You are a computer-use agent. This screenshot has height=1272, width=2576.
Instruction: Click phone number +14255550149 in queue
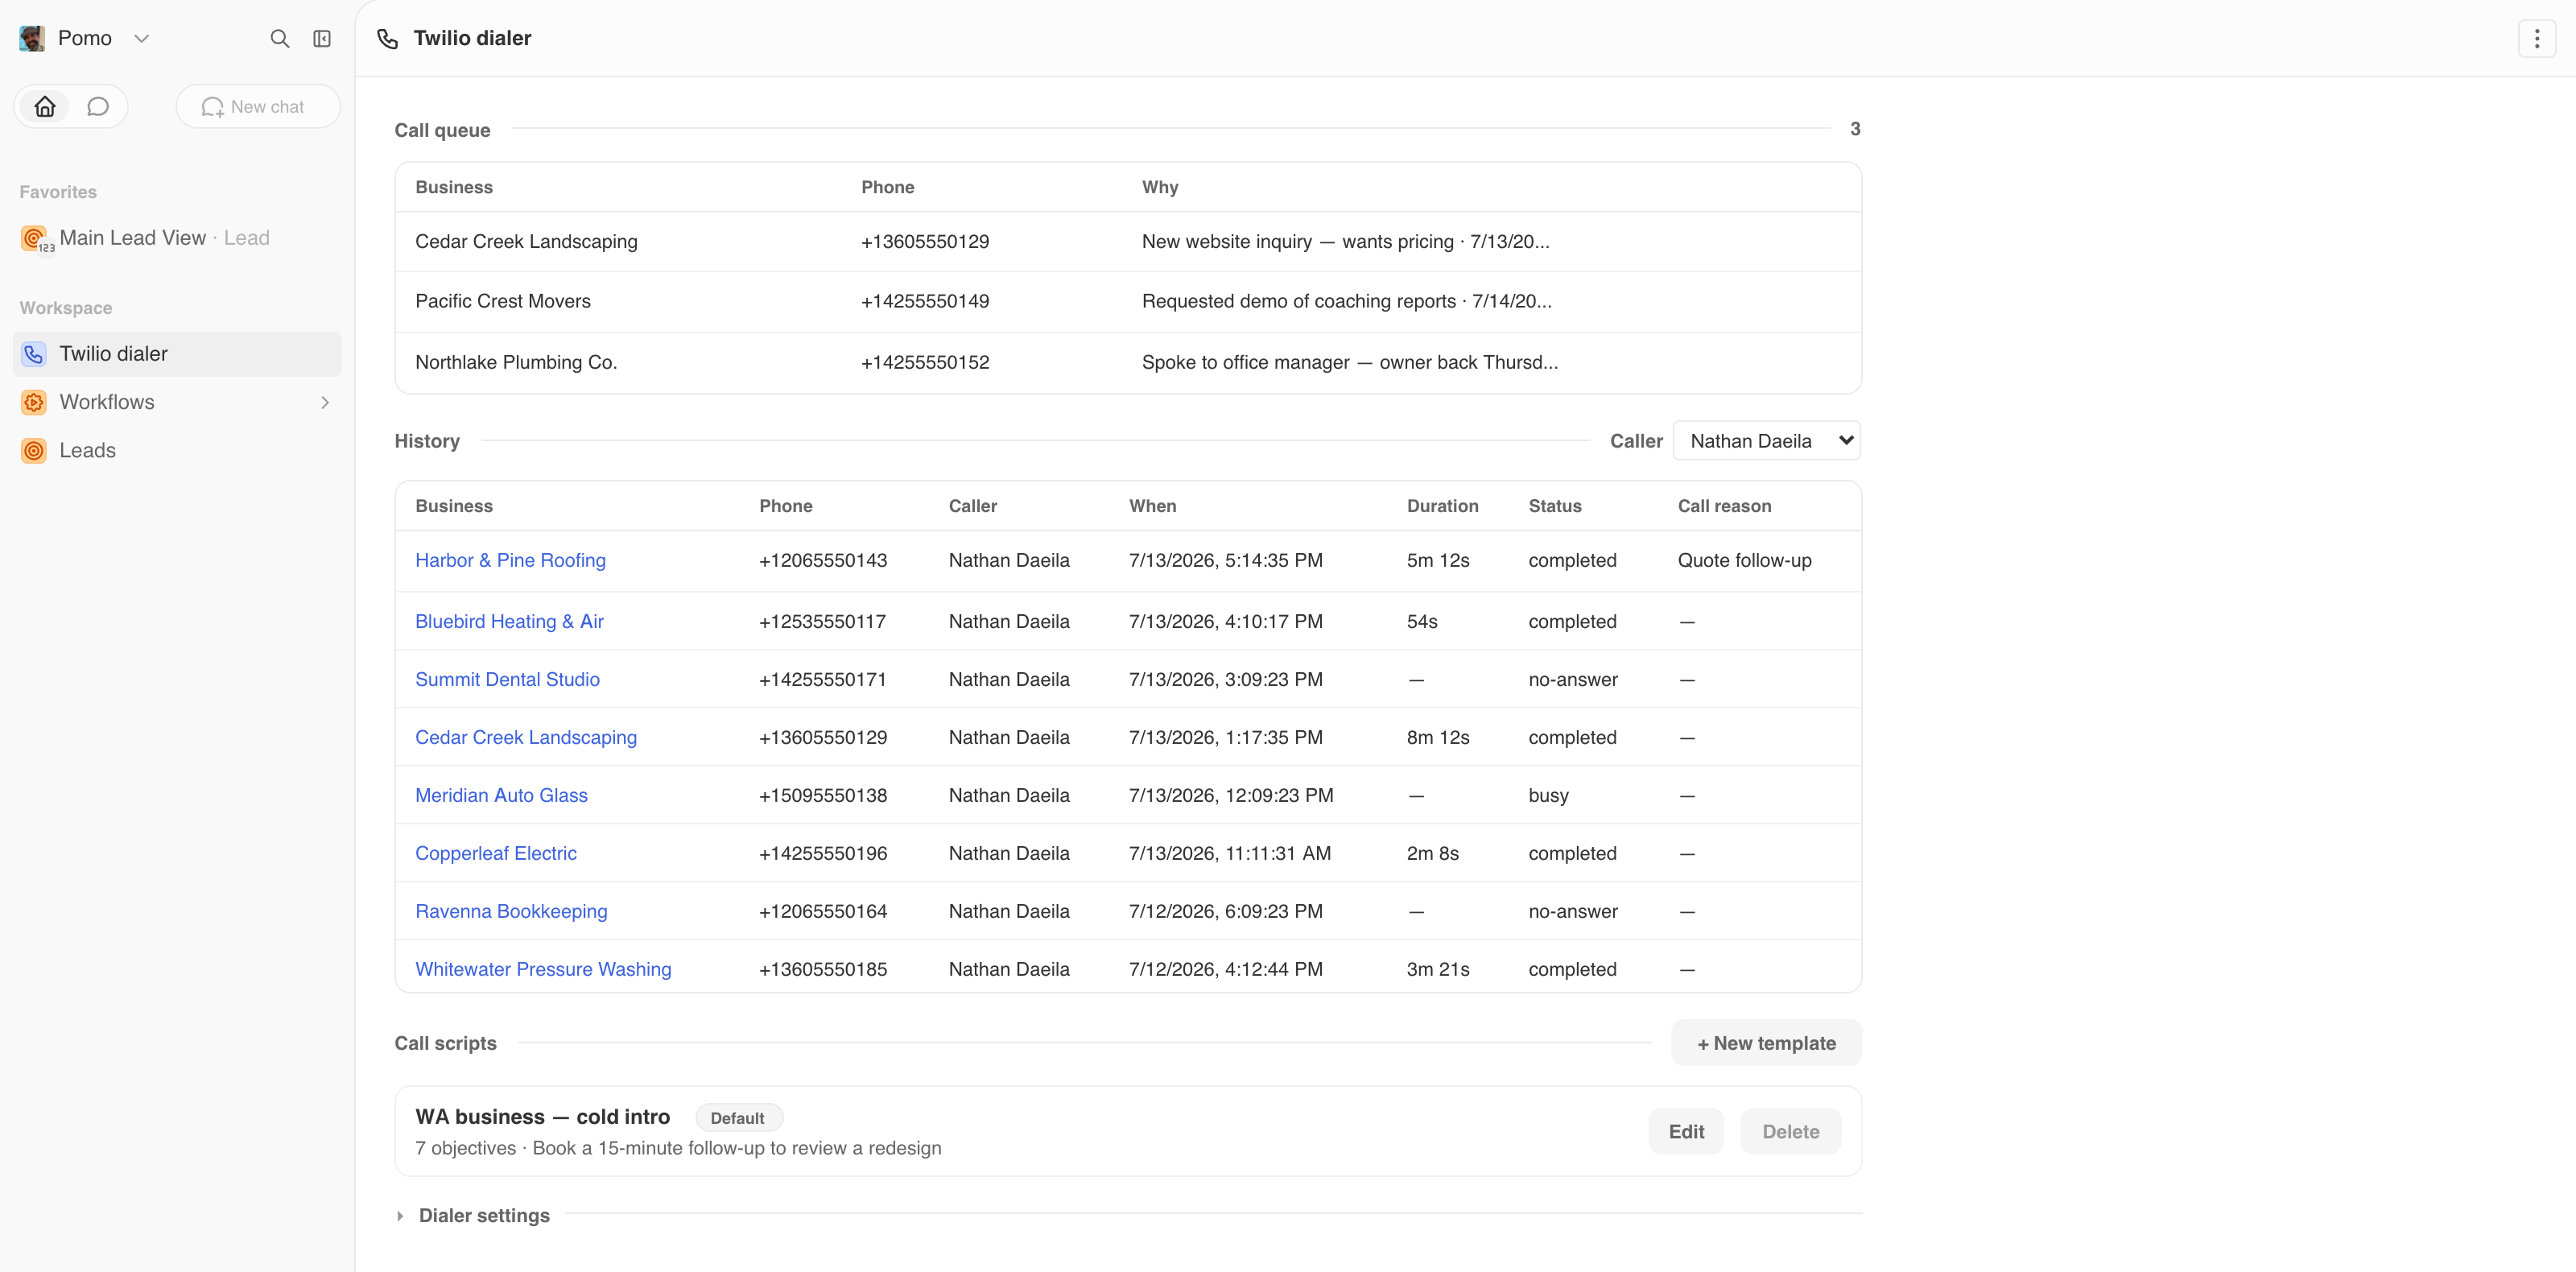point(925,301)
